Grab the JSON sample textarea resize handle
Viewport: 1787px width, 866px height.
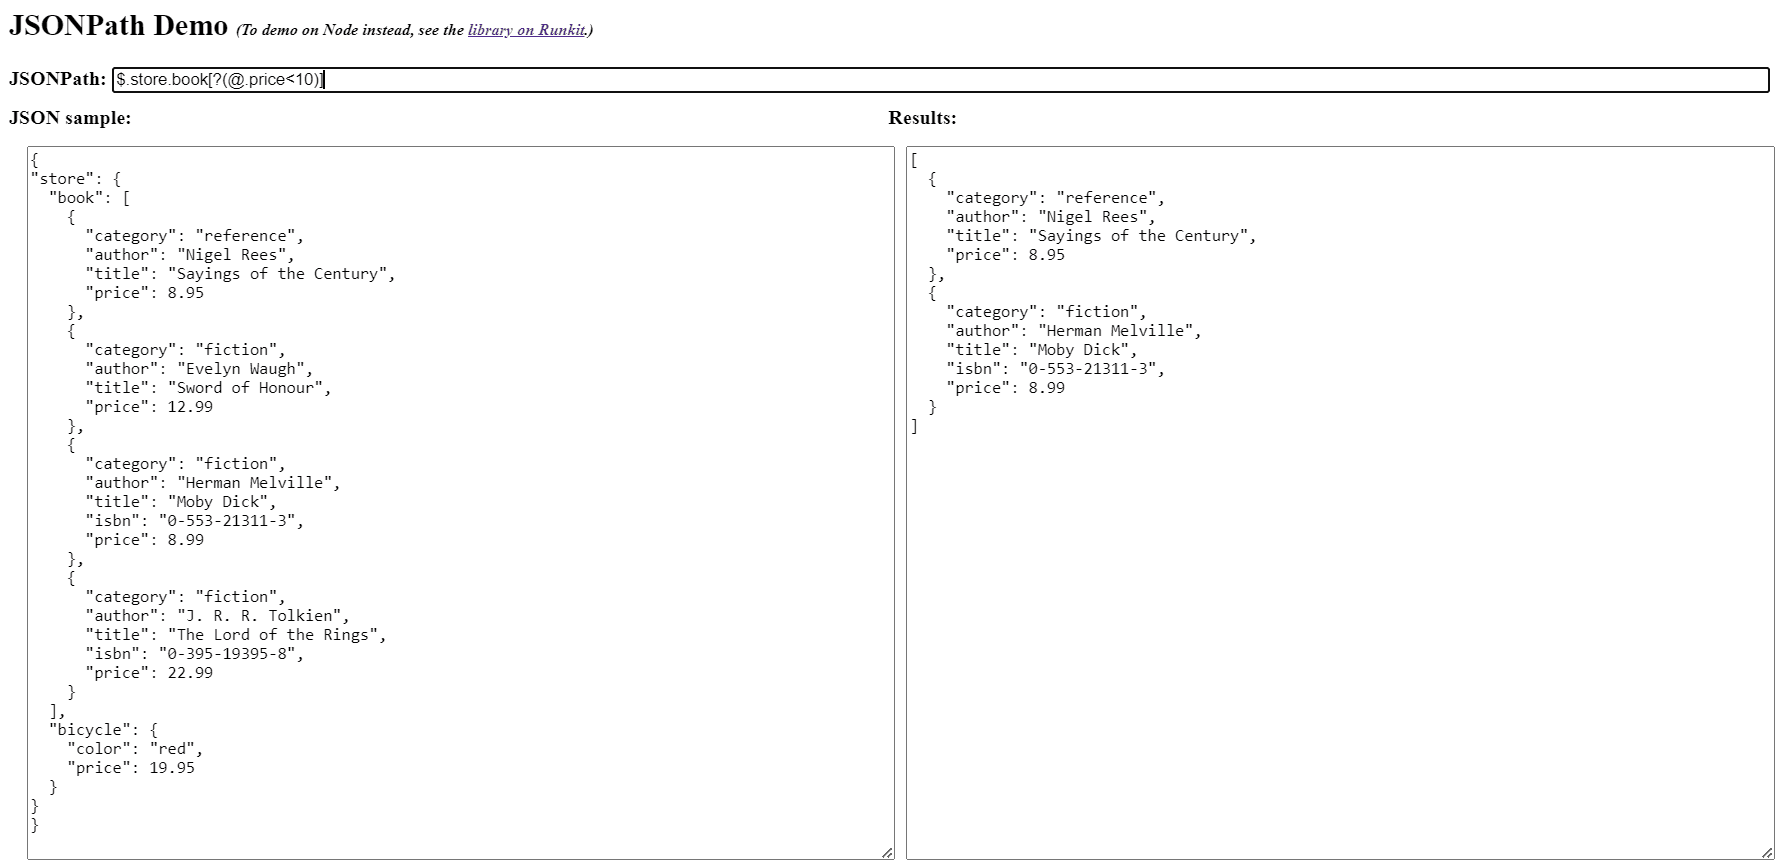887,852
